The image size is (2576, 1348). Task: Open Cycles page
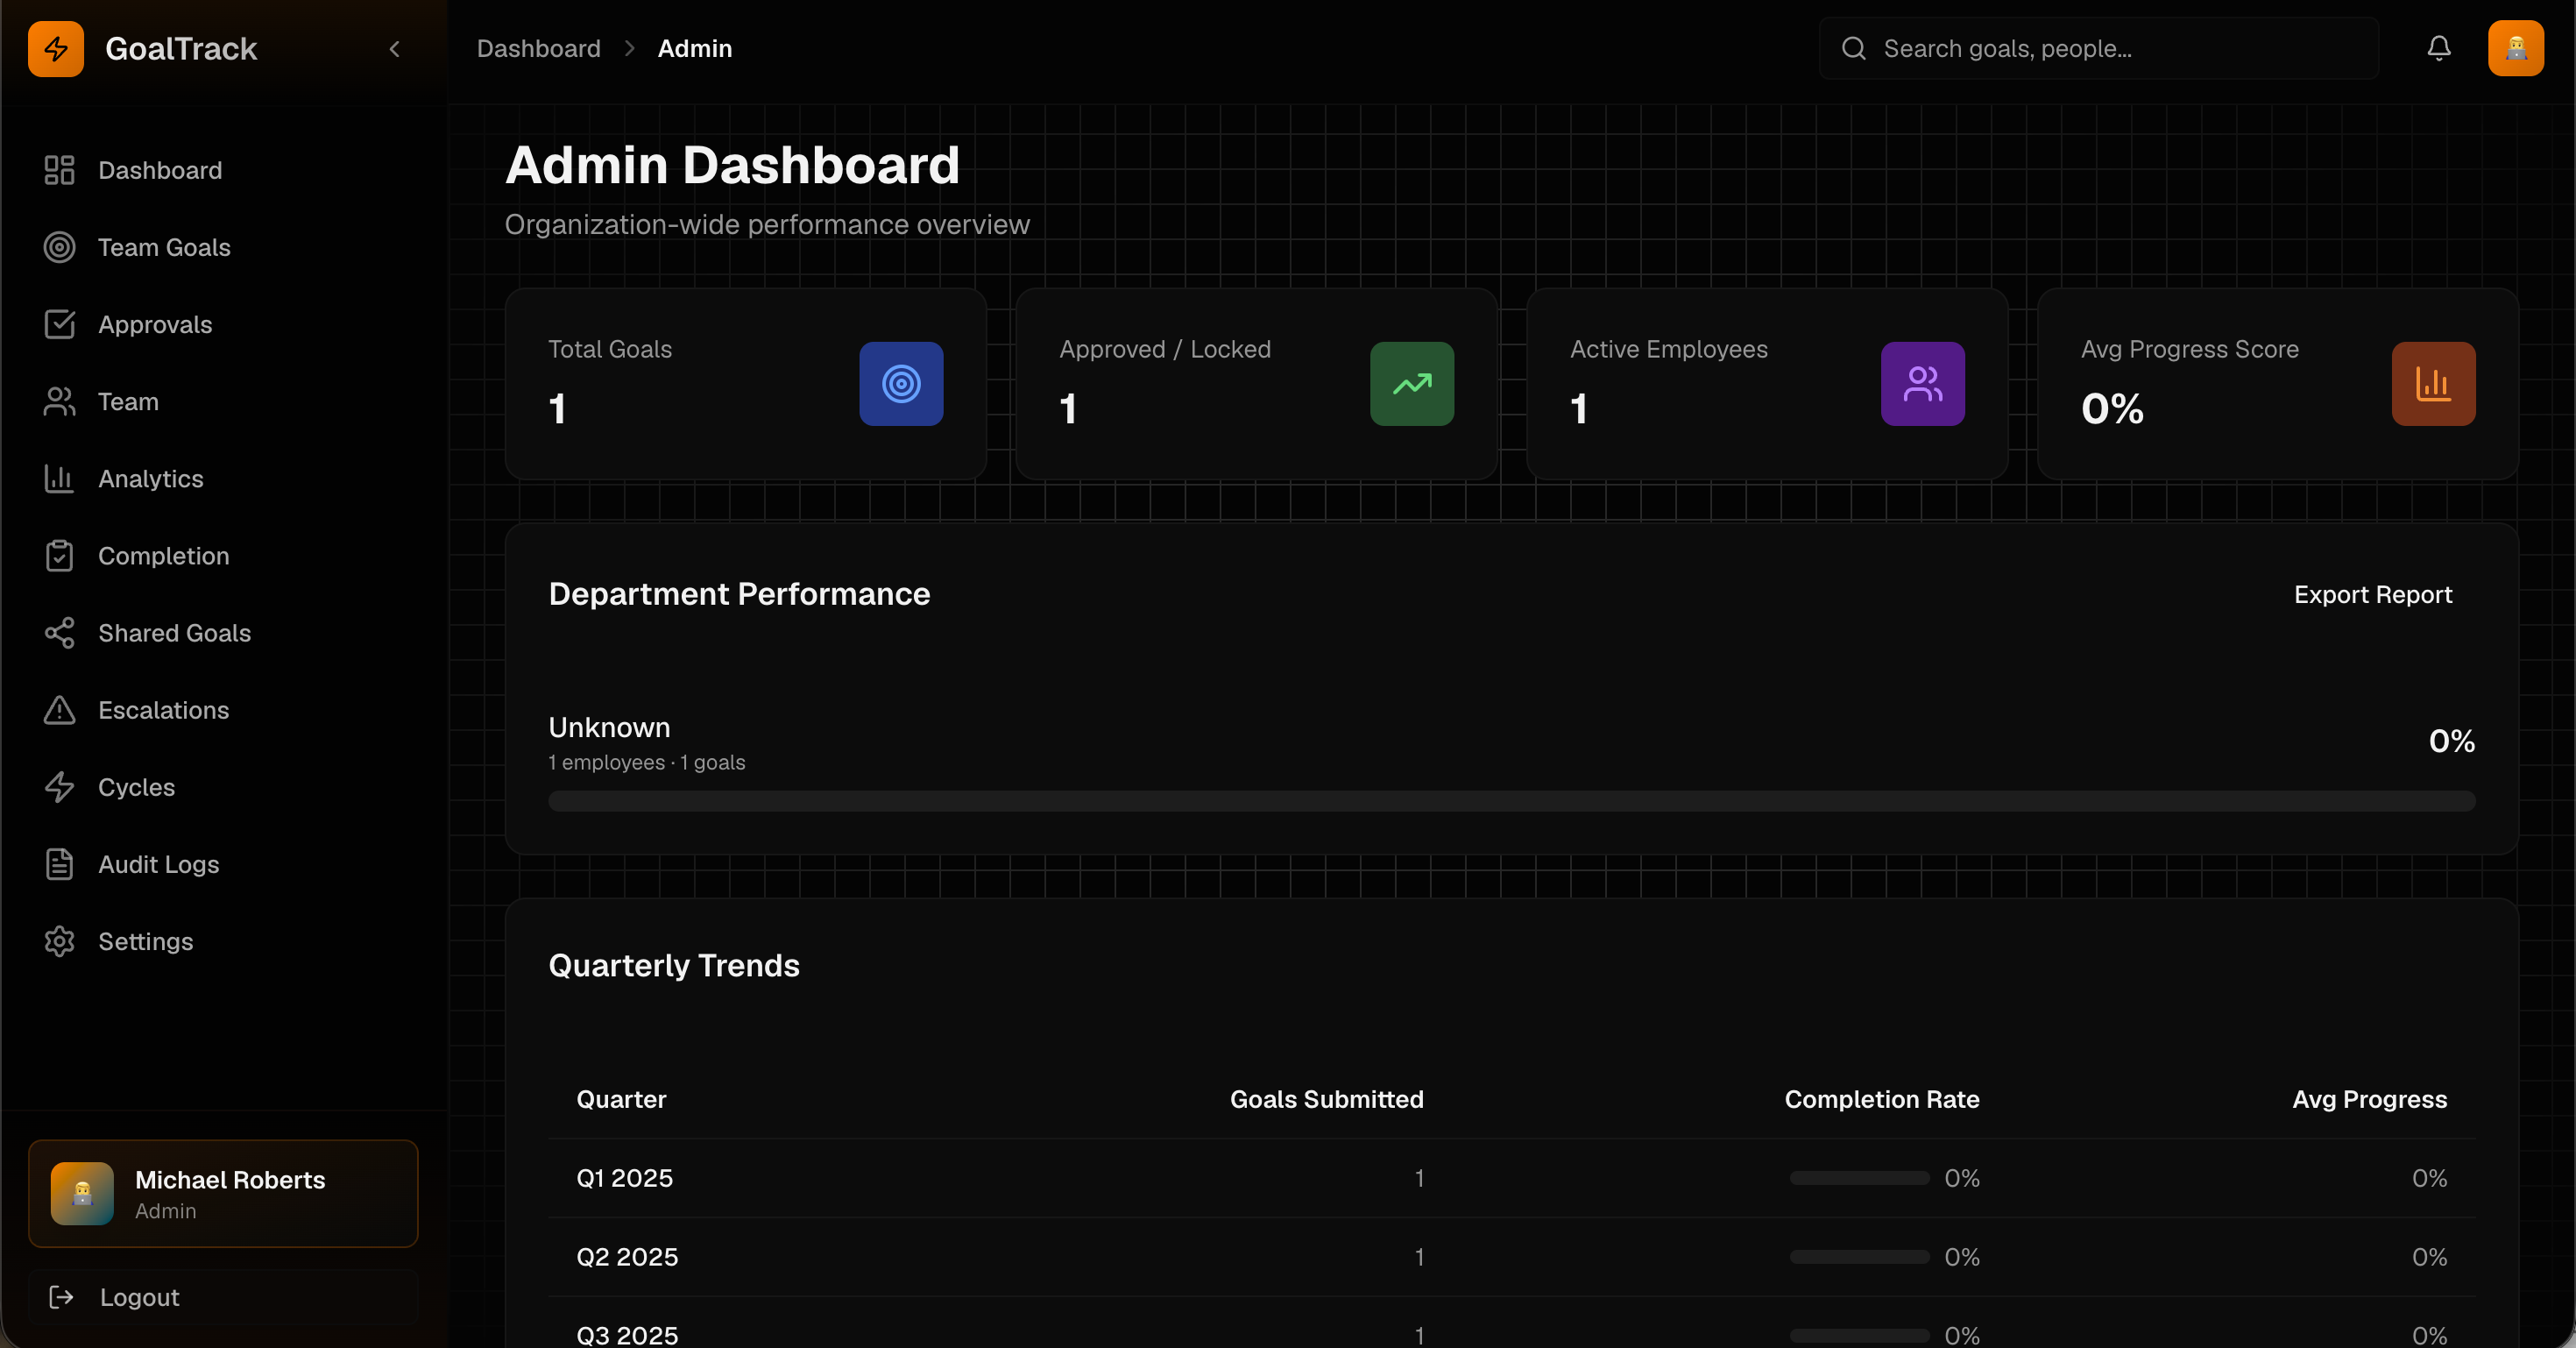[x=223, y=786]
